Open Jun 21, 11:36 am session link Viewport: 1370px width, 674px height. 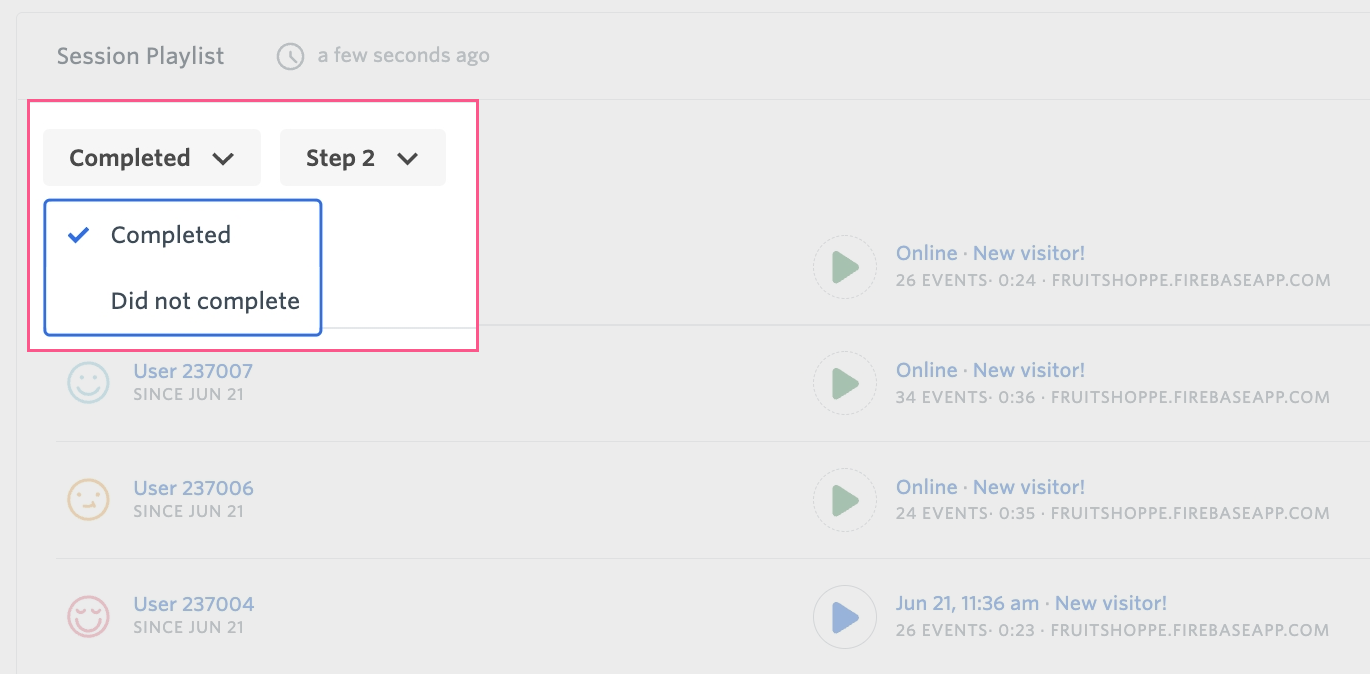[x=1031, y=604]
